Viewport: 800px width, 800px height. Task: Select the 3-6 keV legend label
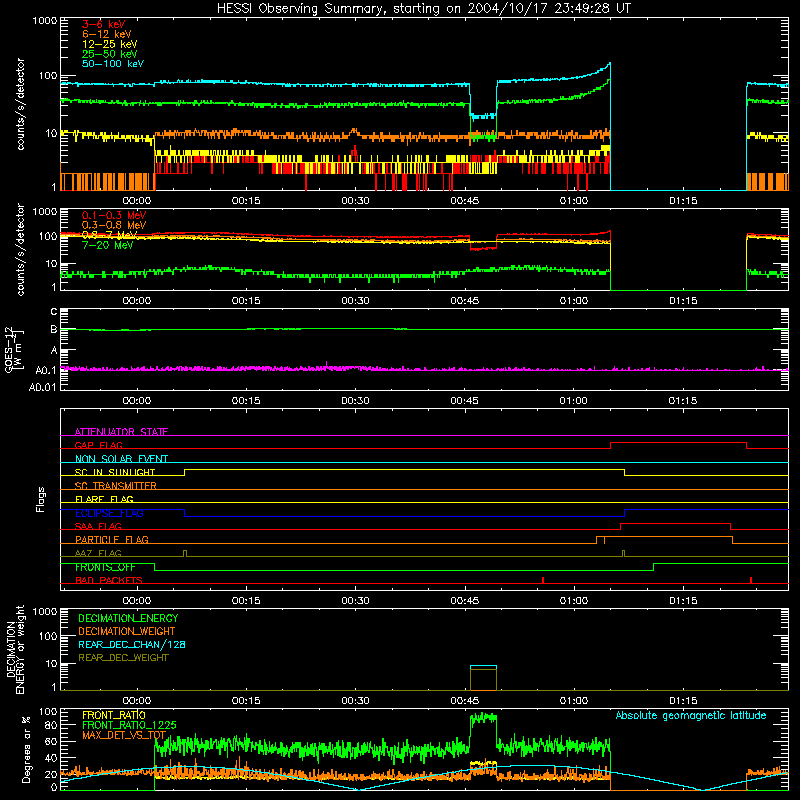pyautogui.click(x=103, y=24)
